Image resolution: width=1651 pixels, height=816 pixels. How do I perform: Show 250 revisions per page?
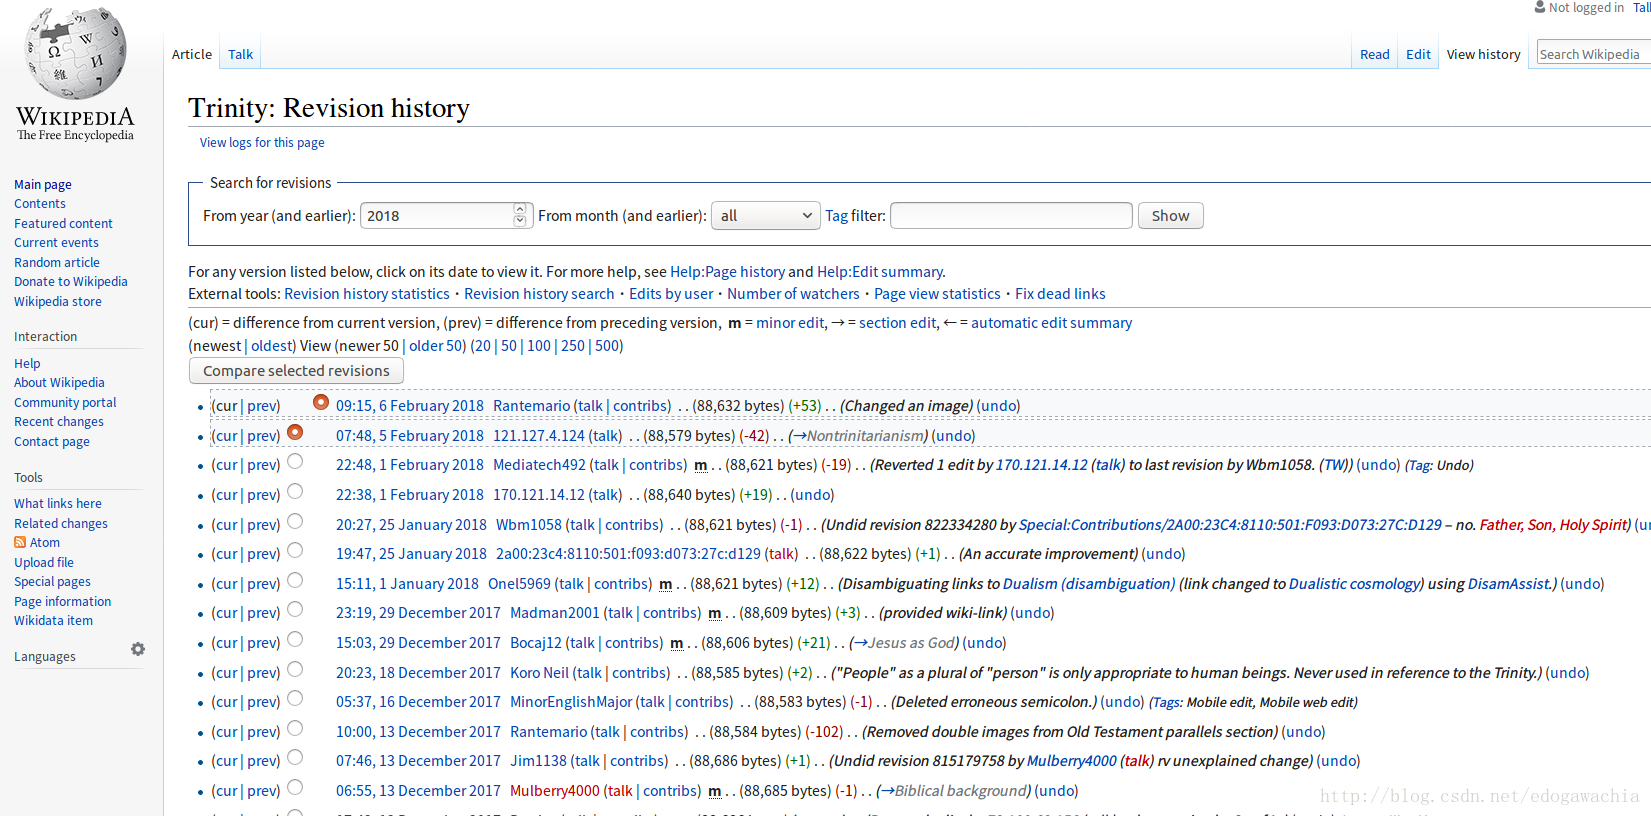click(573, 346)
